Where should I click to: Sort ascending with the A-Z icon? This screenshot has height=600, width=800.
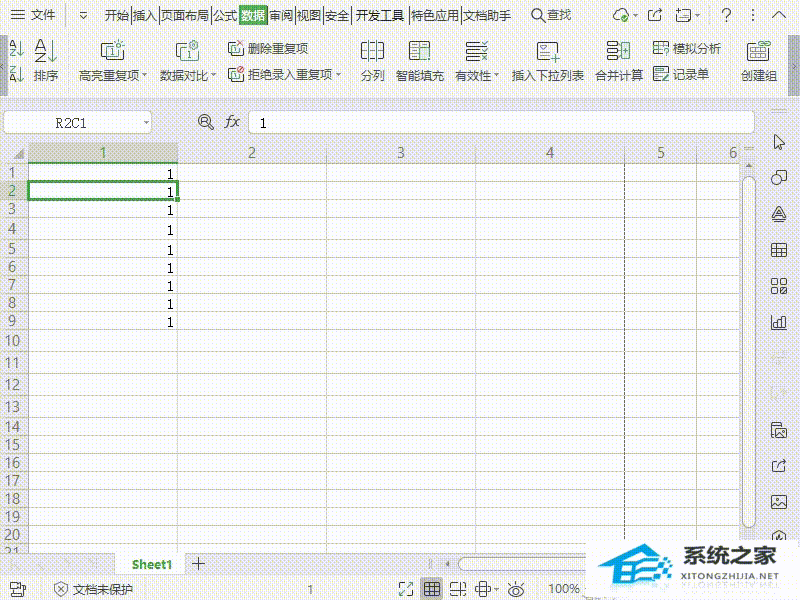click(x=16, y=49)
